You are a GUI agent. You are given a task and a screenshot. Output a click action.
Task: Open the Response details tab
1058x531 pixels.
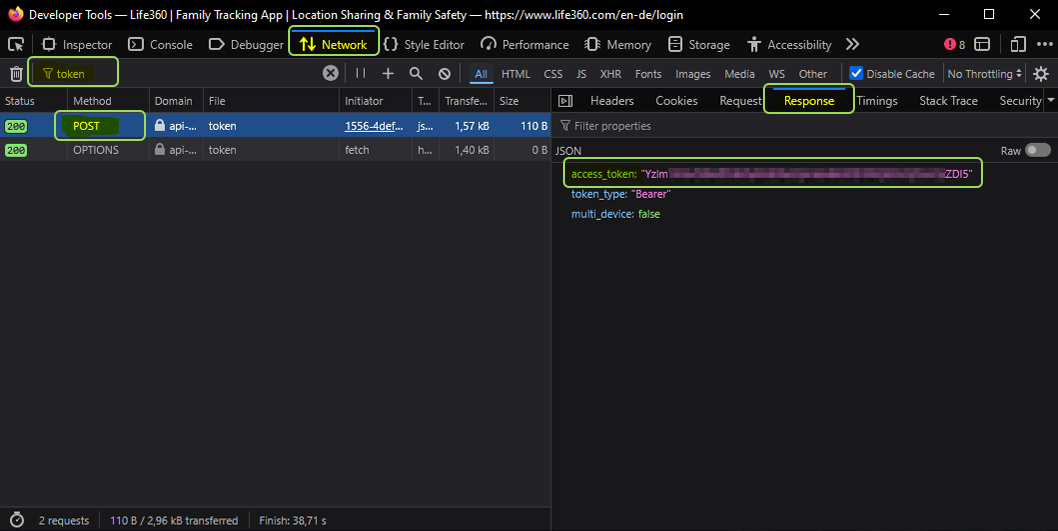809,101
